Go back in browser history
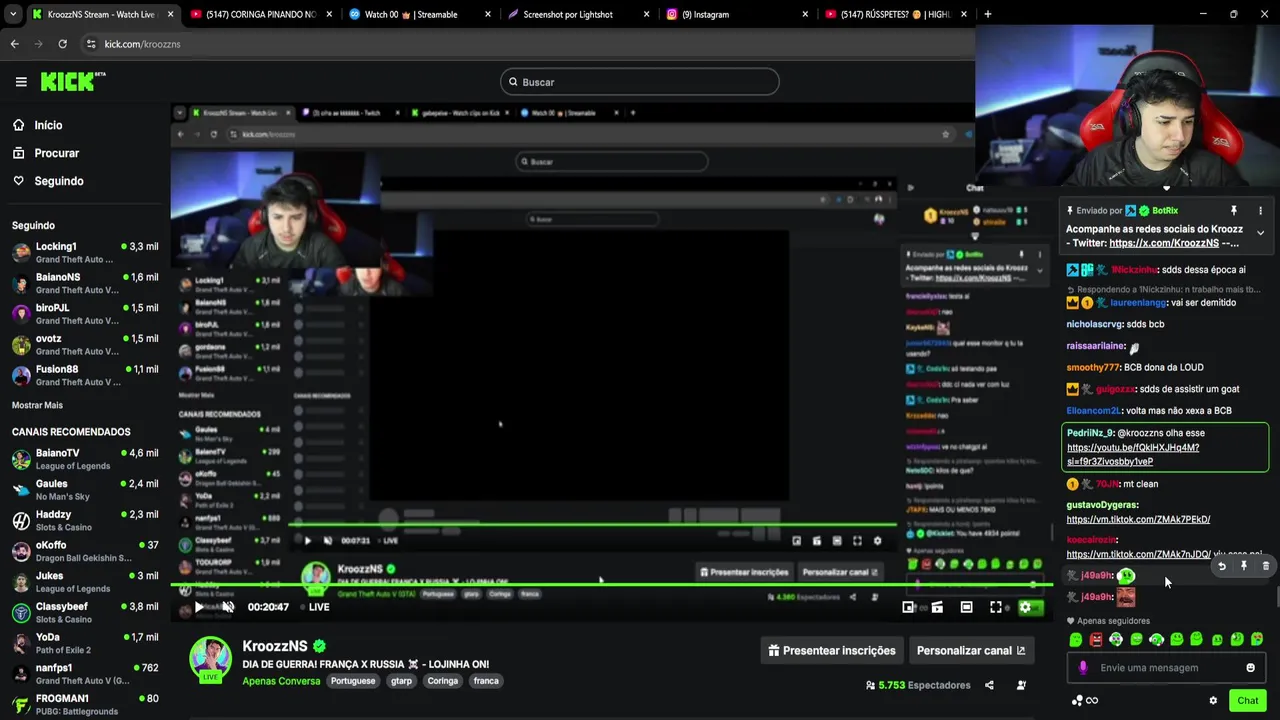 click(14, 44)
